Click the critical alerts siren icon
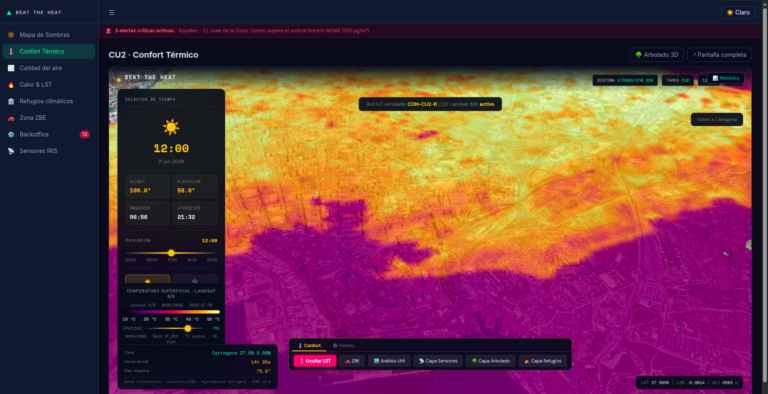768x394 pixels. tap(108, 31)
